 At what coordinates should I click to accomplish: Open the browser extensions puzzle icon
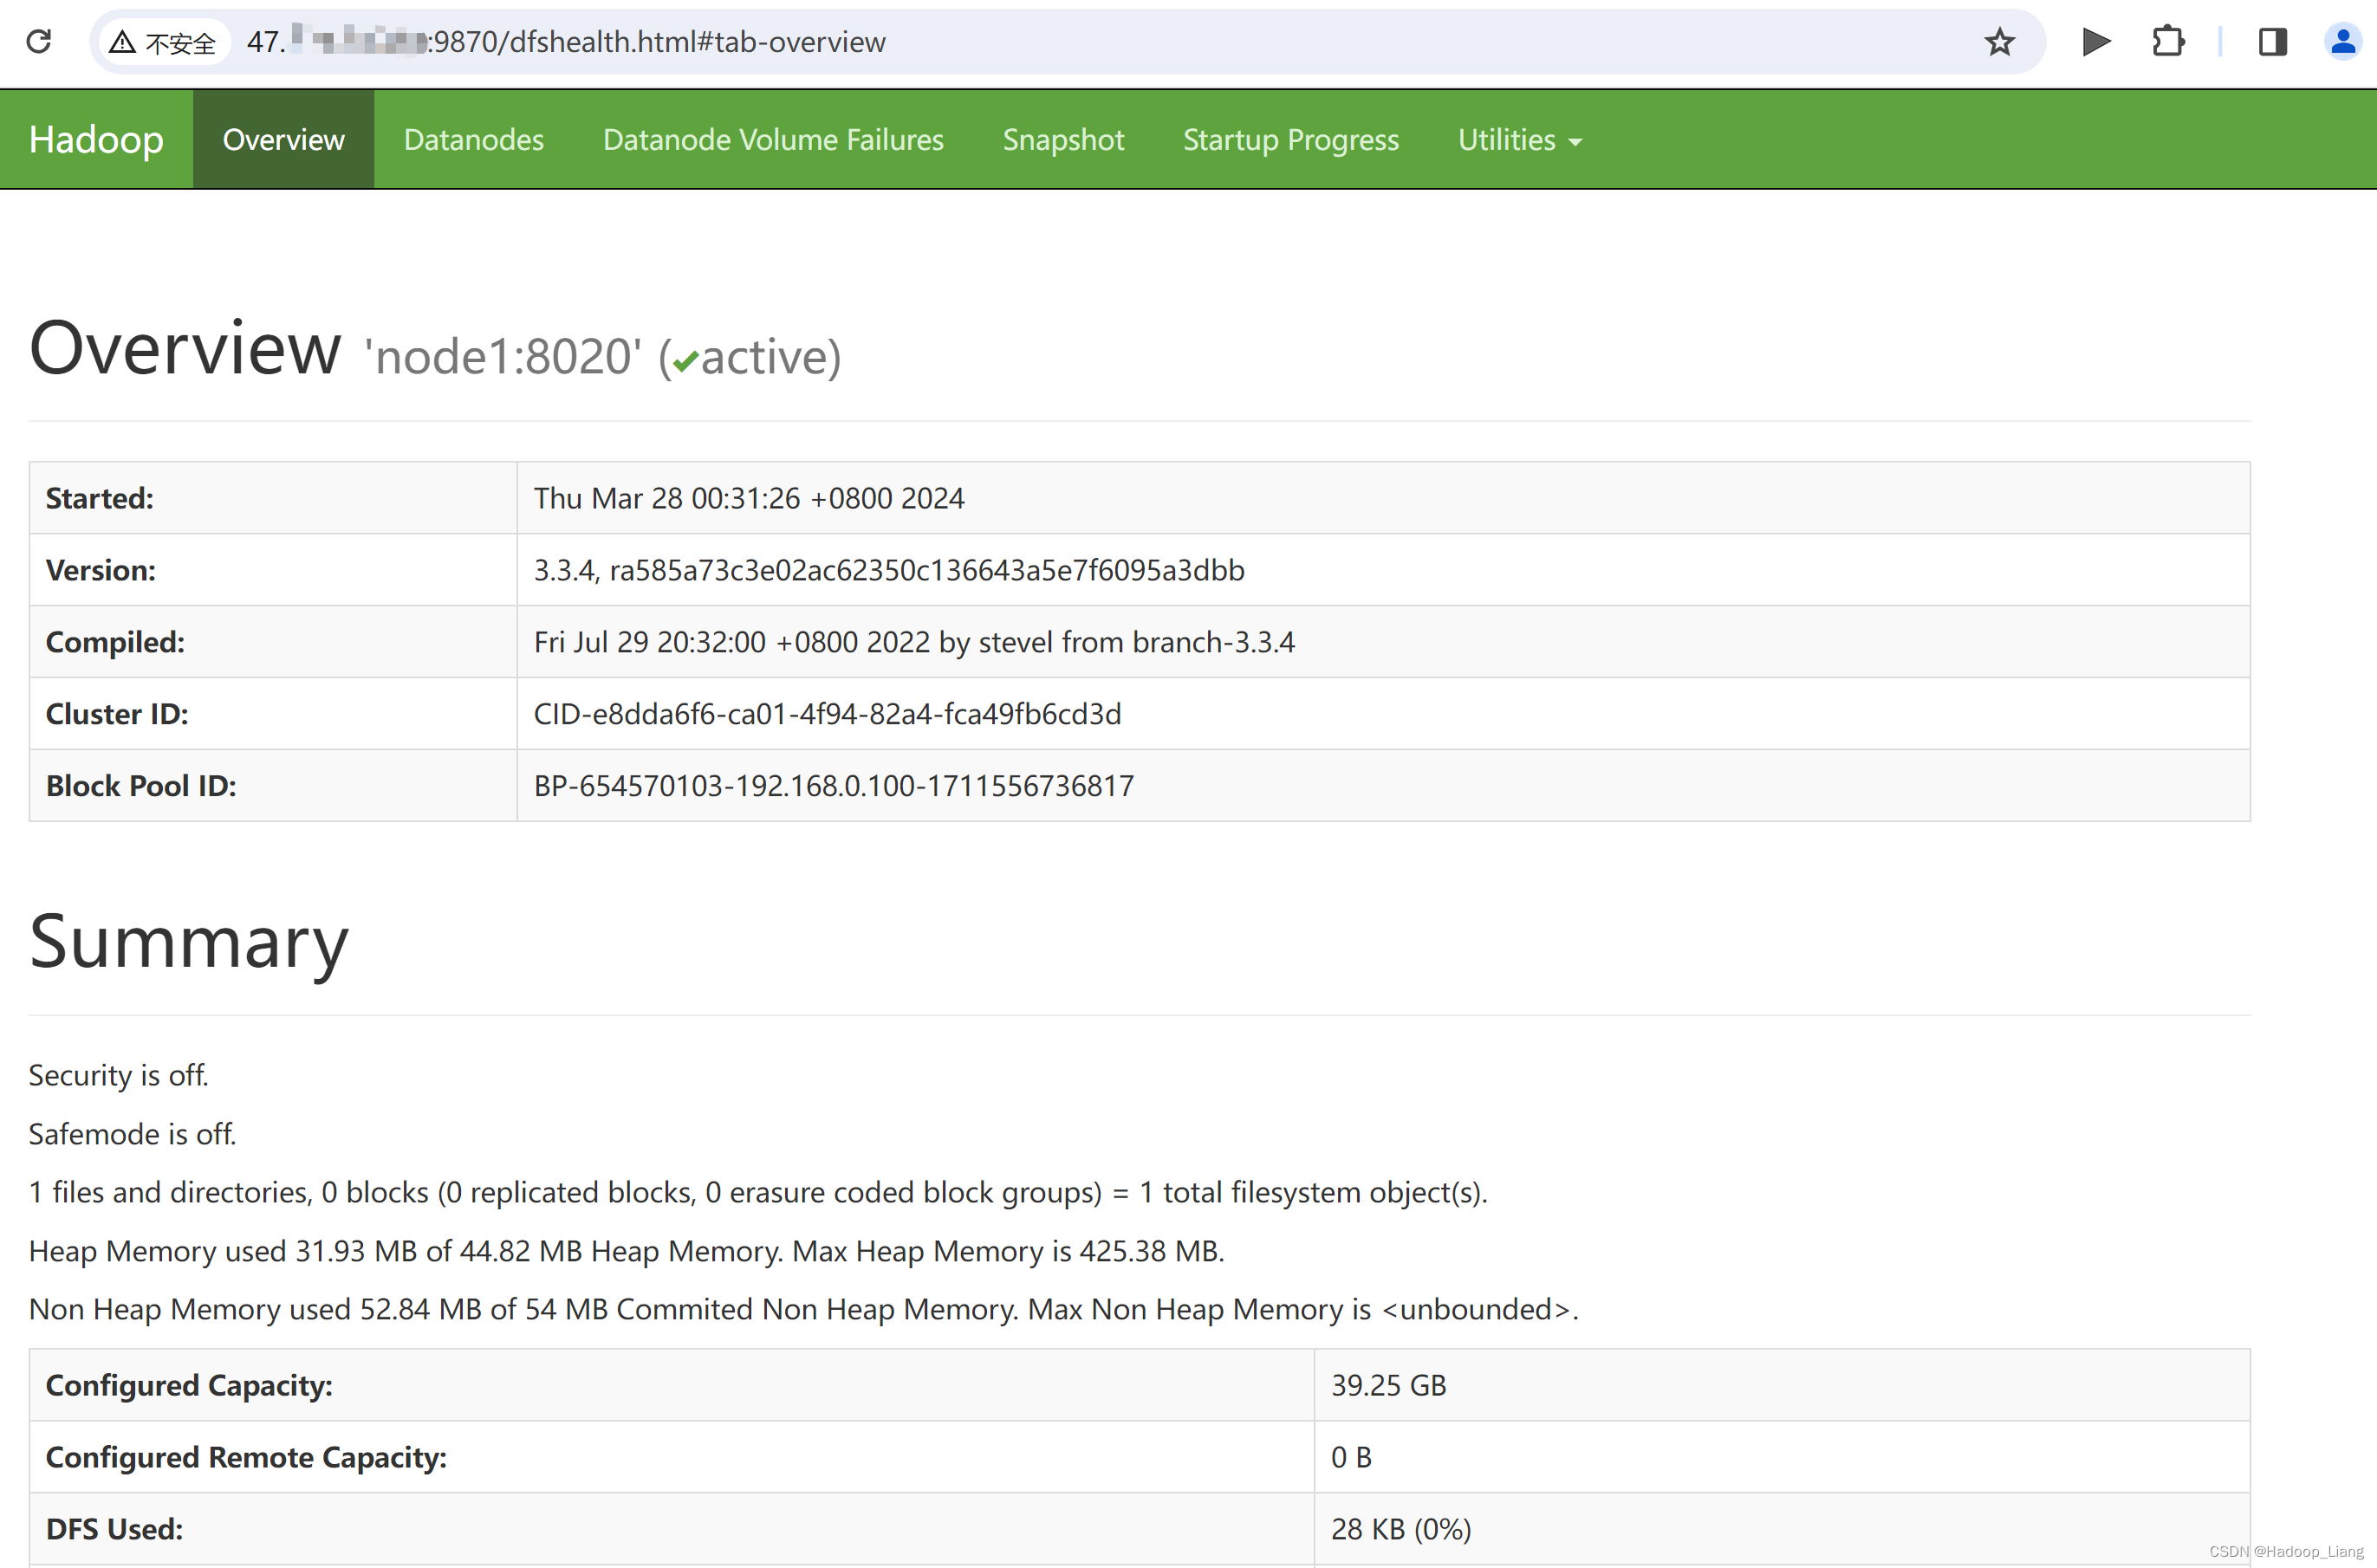2168,42
